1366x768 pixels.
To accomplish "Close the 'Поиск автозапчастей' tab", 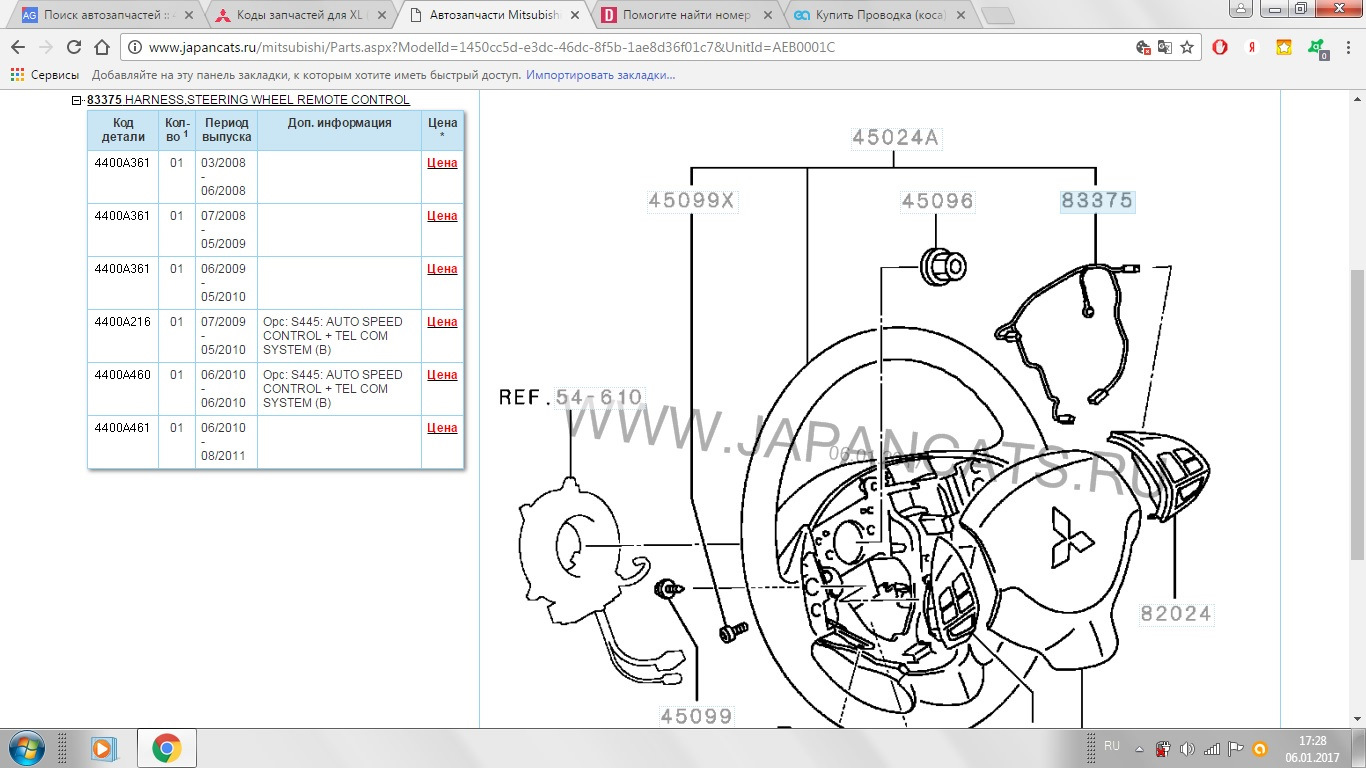I will coord(187,16).
